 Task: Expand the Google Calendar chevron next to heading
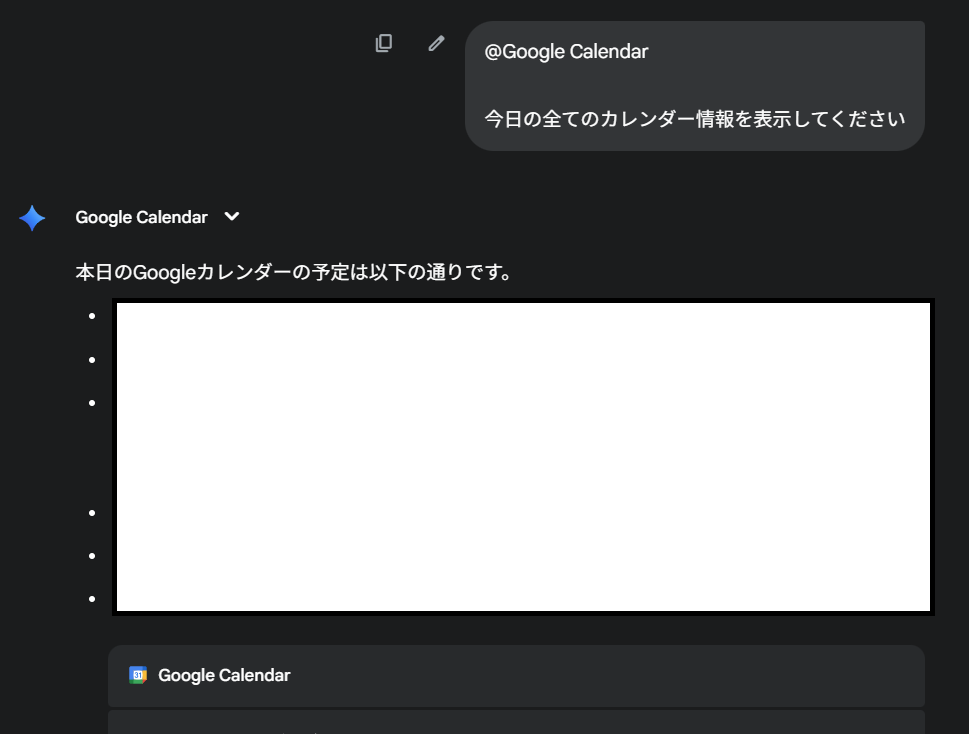coord(232,217)
